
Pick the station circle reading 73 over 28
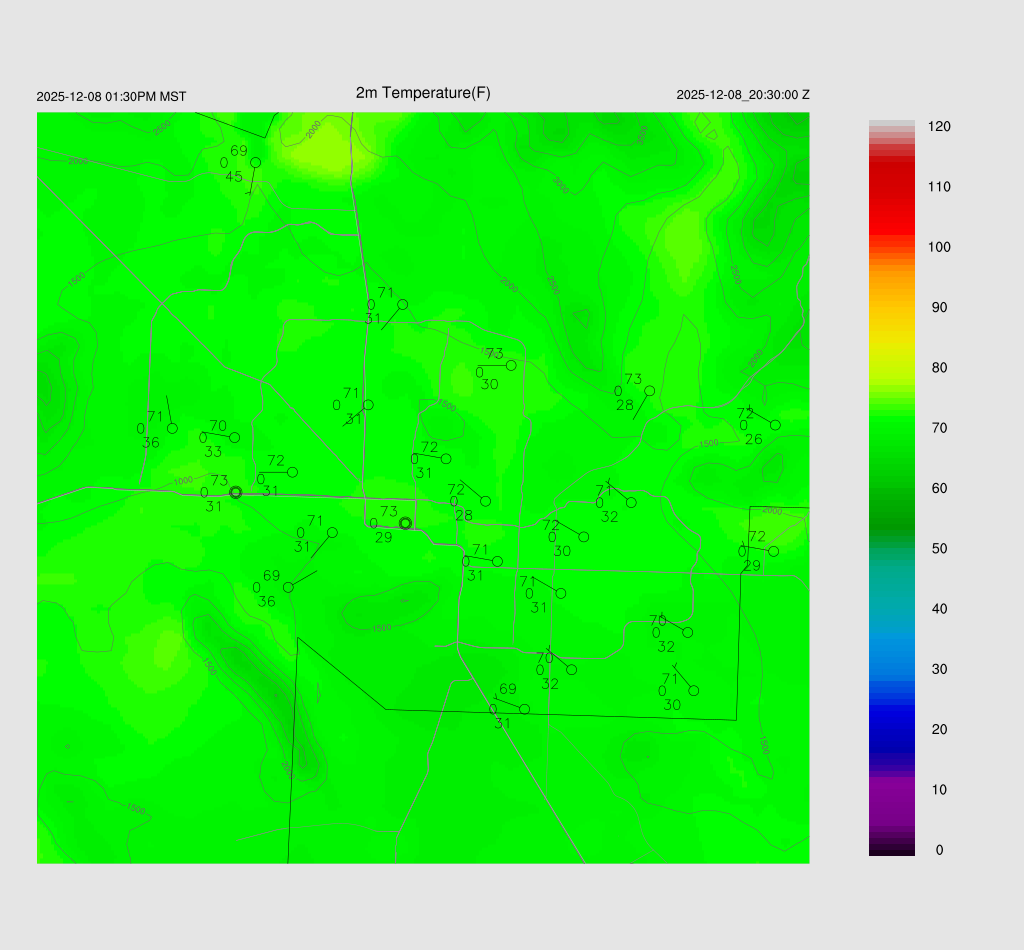coord(649,391)
